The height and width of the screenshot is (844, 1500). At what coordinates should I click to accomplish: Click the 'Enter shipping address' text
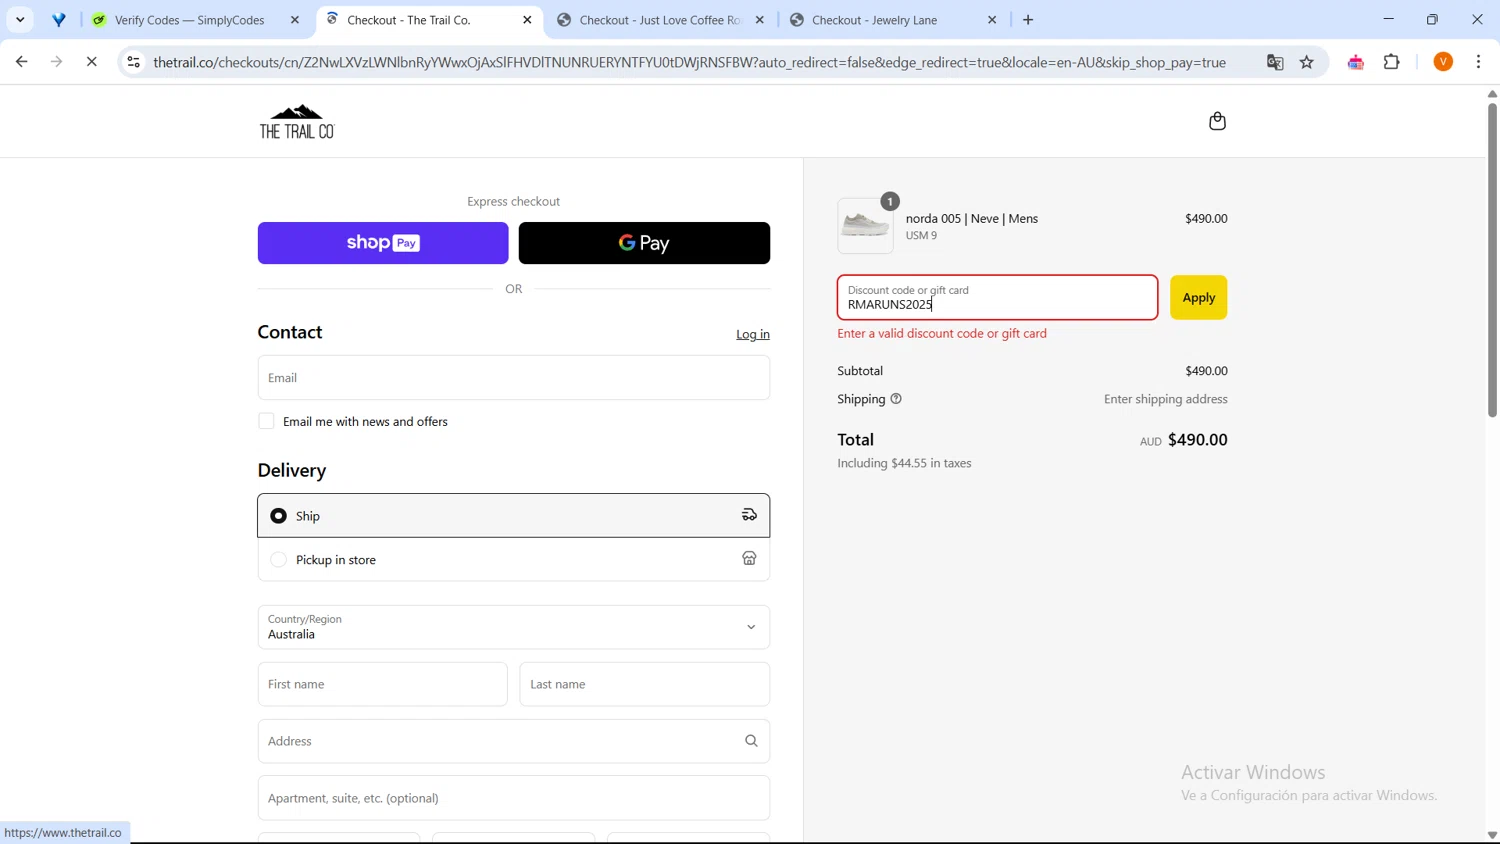(1165, 399)
